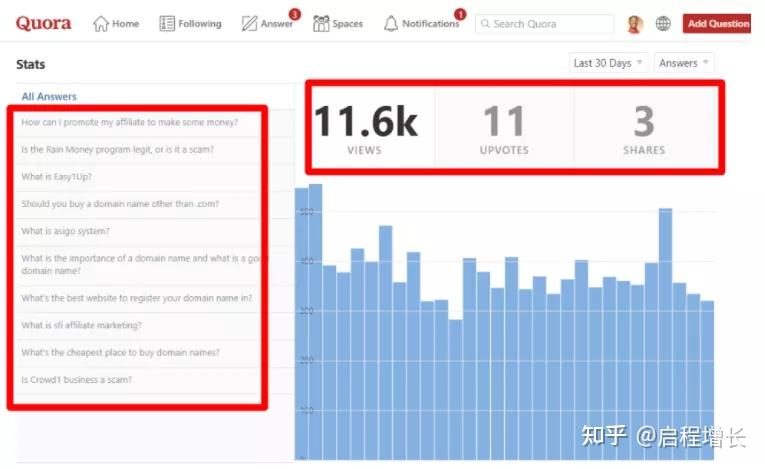Open the Notifications bell icon
The image size is (765, 469).
tap(391, 23)
